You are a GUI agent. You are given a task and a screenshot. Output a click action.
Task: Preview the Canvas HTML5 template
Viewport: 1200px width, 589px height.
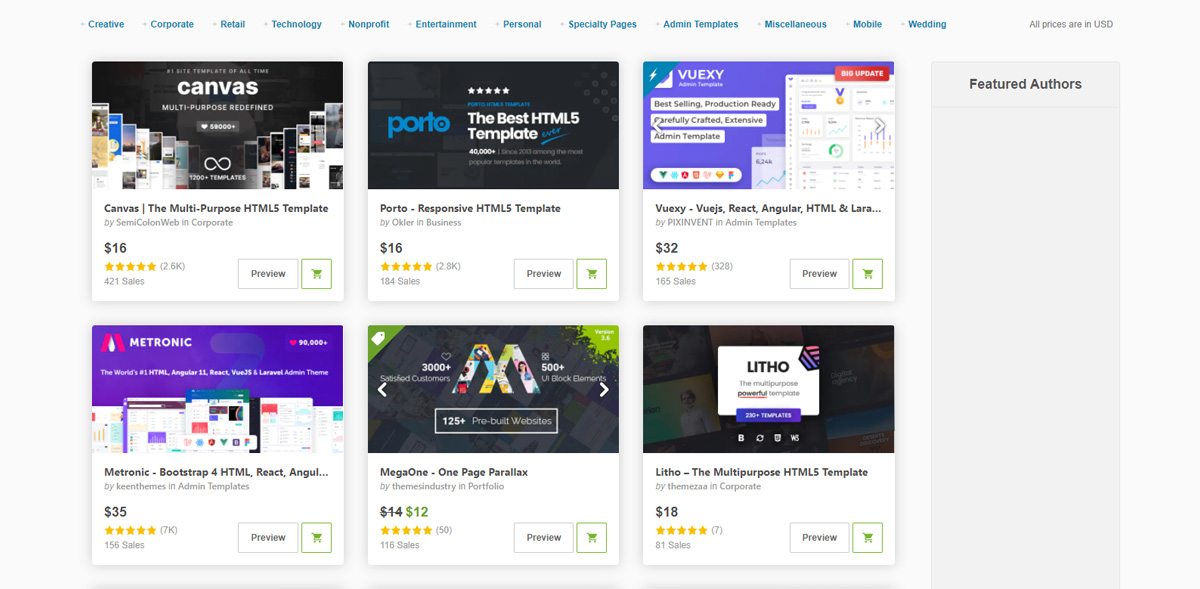[x=268, y=274]
